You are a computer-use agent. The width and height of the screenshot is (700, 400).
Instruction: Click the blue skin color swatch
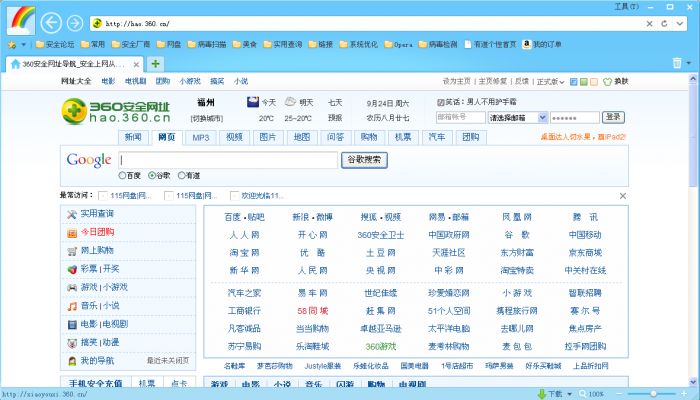574,82
